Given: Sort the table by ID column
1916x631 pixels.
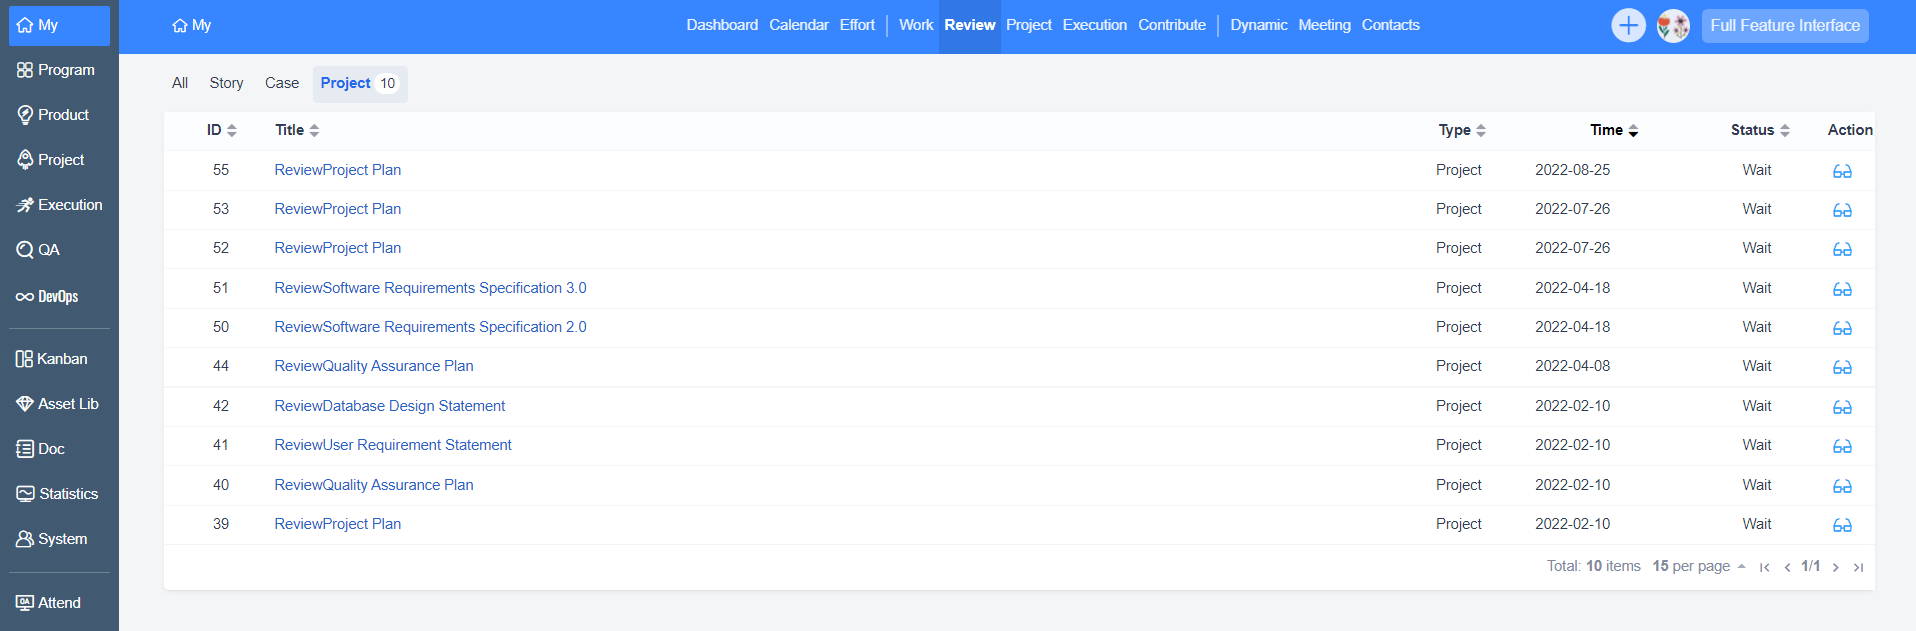Looking at the screenshot, I should 221,130.
